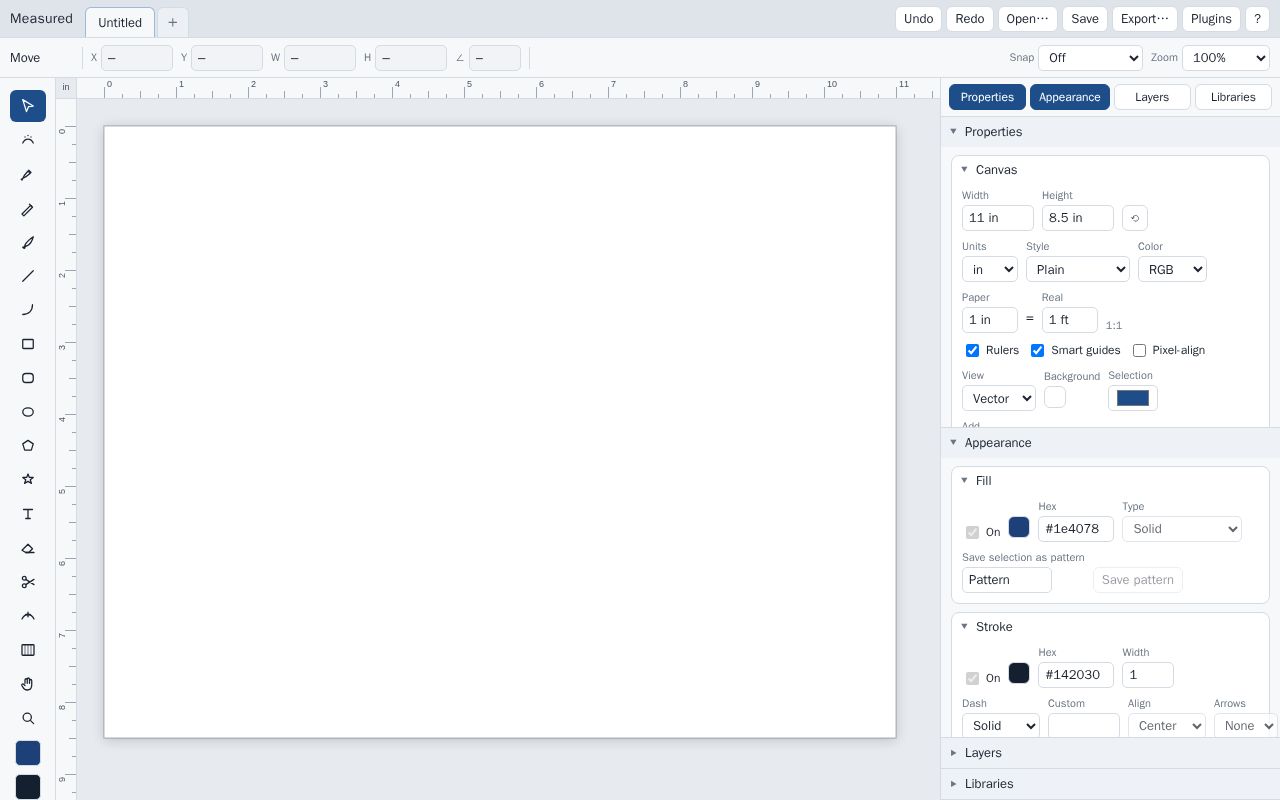Select the Untitled document tab
This screenshot has height=800, width=1280.
120,22
